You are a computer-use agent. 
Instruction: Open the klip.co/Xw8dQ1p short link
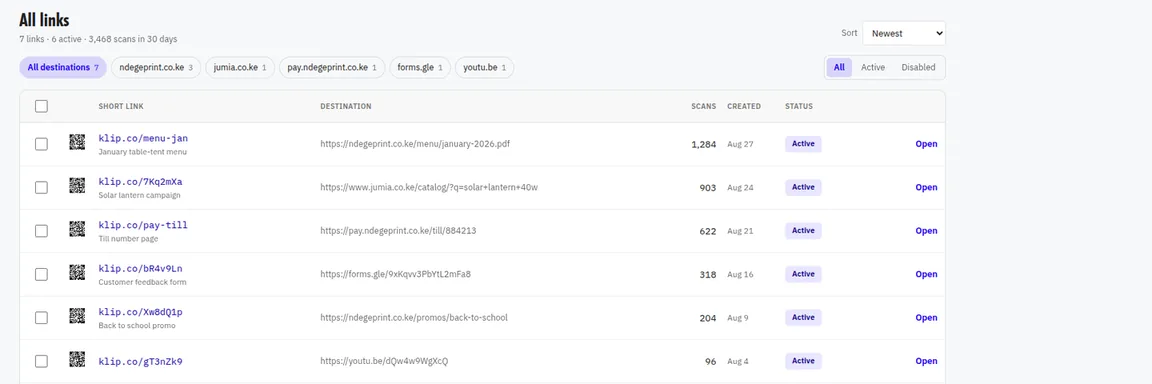pos(140,311)
